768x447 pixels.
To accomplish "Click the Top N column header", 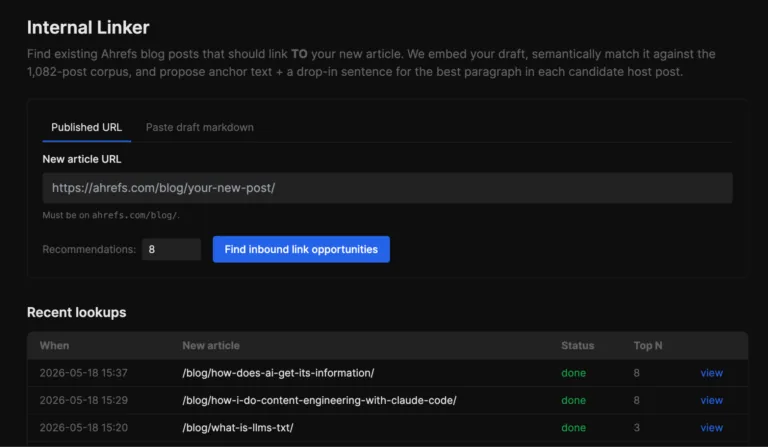I will click(x=648, y=346).
